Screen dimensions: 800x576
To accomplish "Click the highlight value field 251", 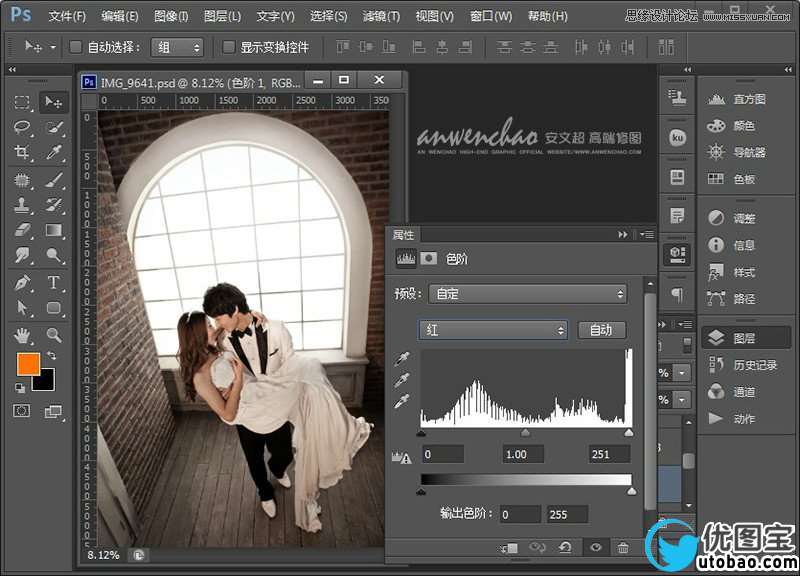I will 609,454.
